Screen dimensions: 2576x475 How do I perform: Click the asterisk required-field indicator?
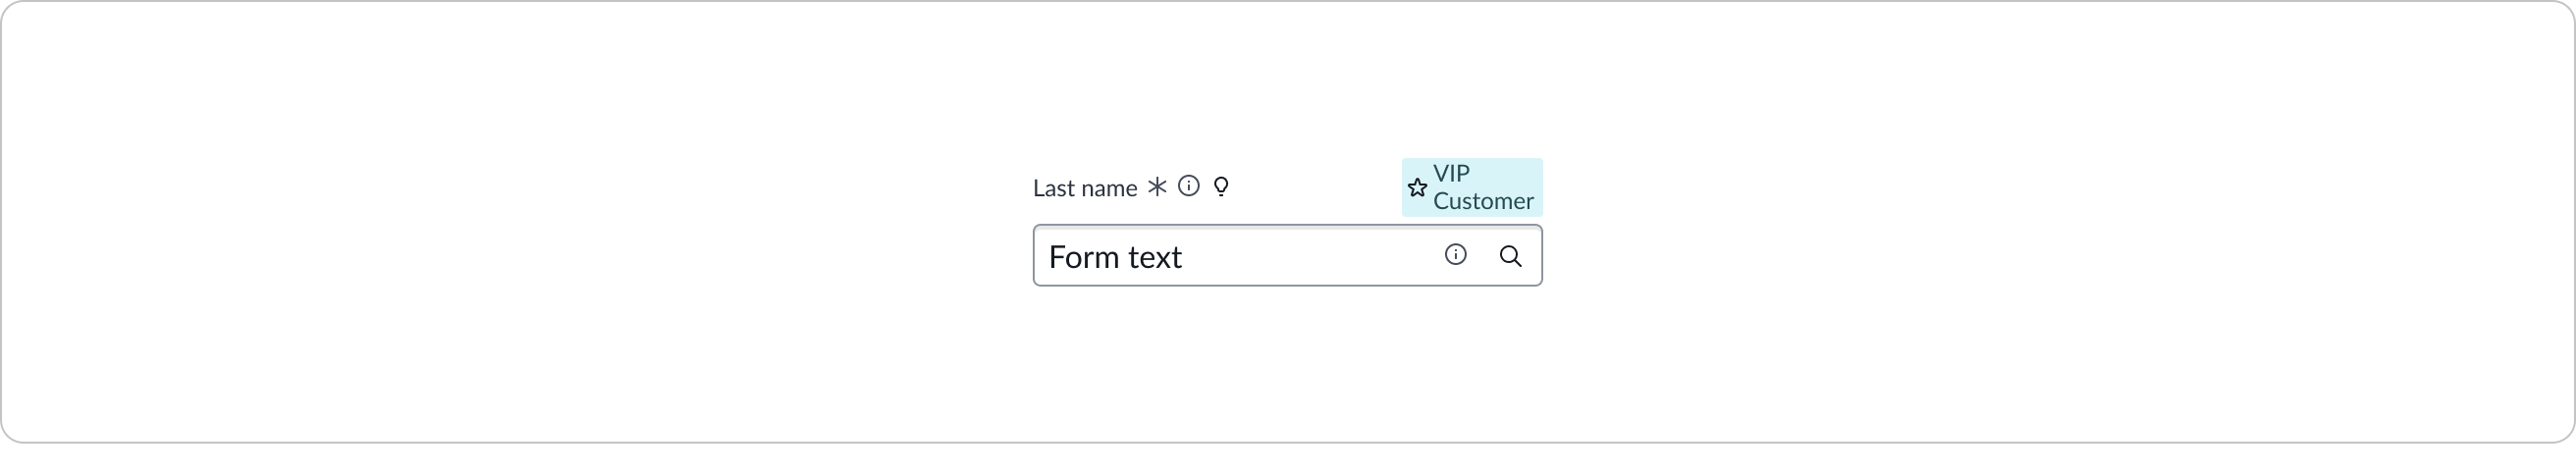1157,187
